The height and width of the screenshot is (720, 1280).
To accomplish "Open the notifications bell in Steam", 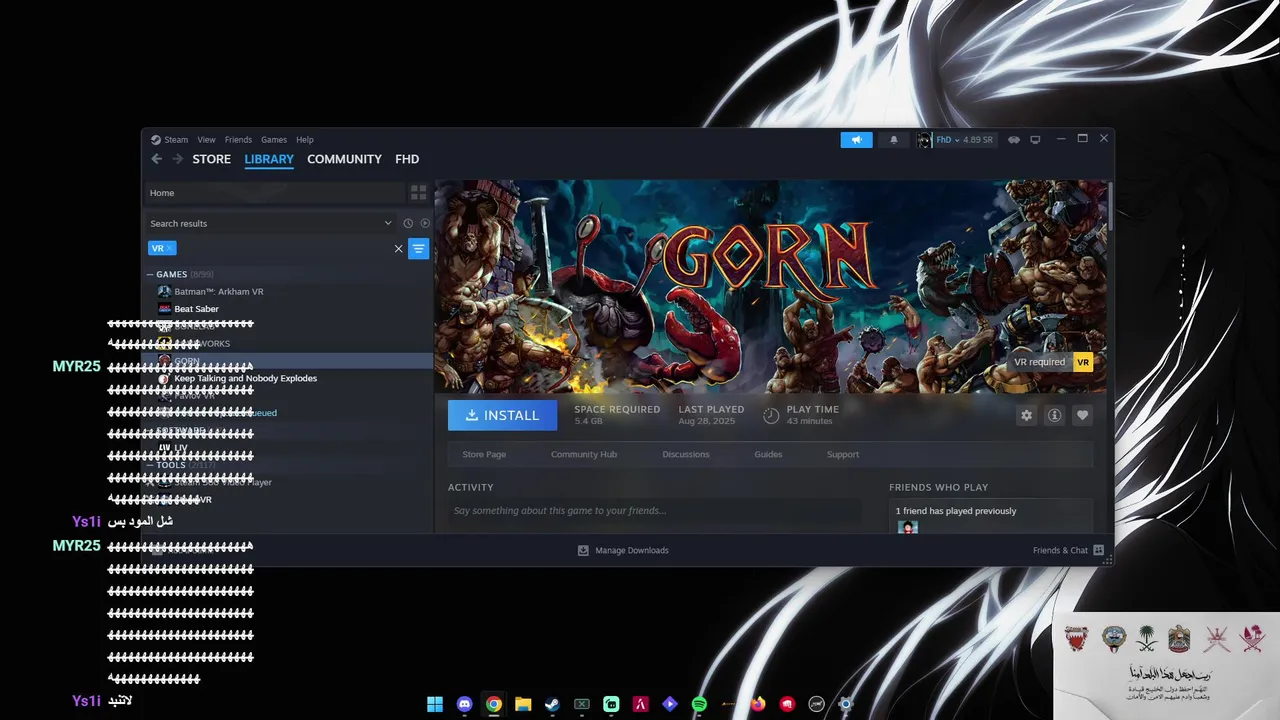I will [x=894, y=140].
